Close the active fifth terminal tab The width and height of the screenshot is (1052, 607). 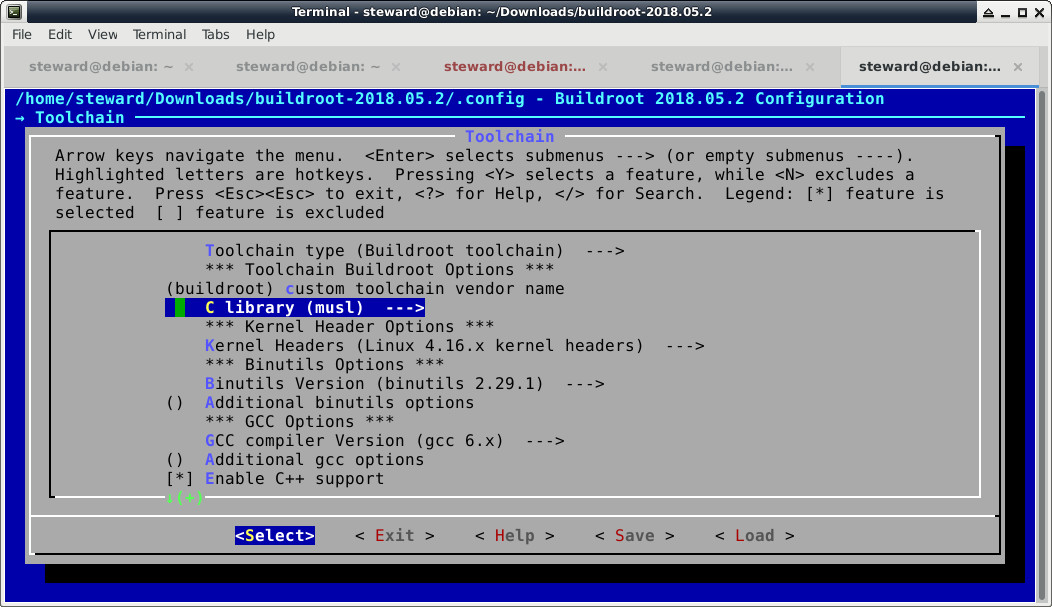pos(1018,67)
